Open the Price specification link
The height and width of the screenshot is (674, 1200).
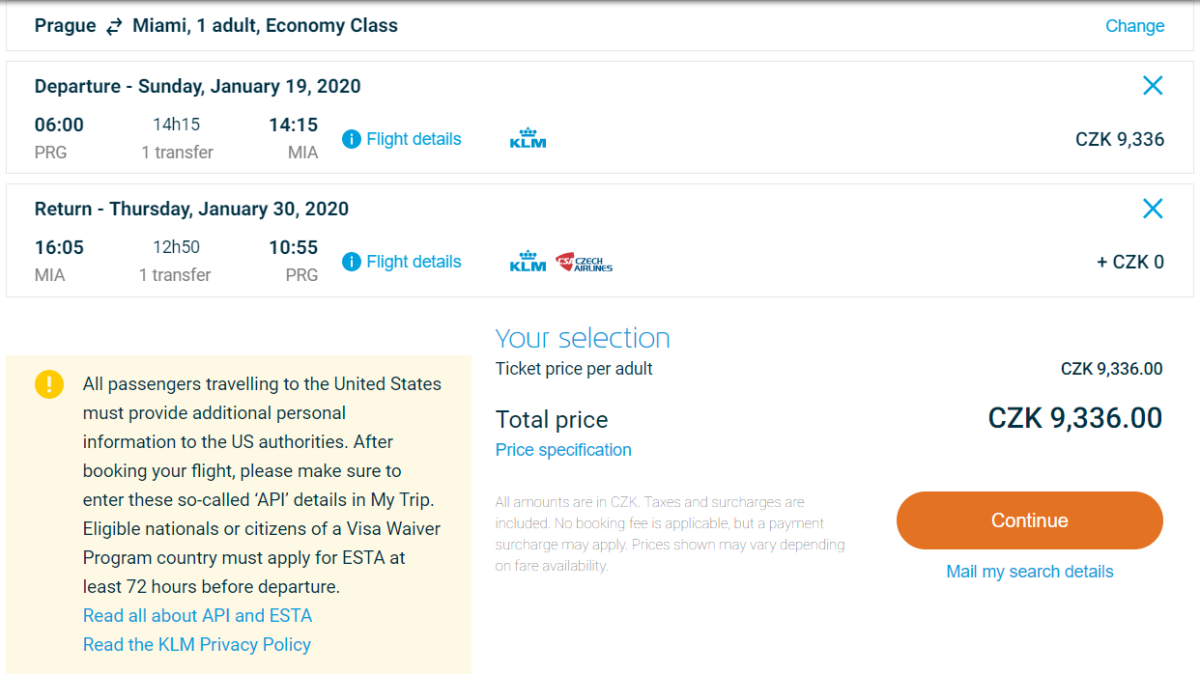(563, 450)
